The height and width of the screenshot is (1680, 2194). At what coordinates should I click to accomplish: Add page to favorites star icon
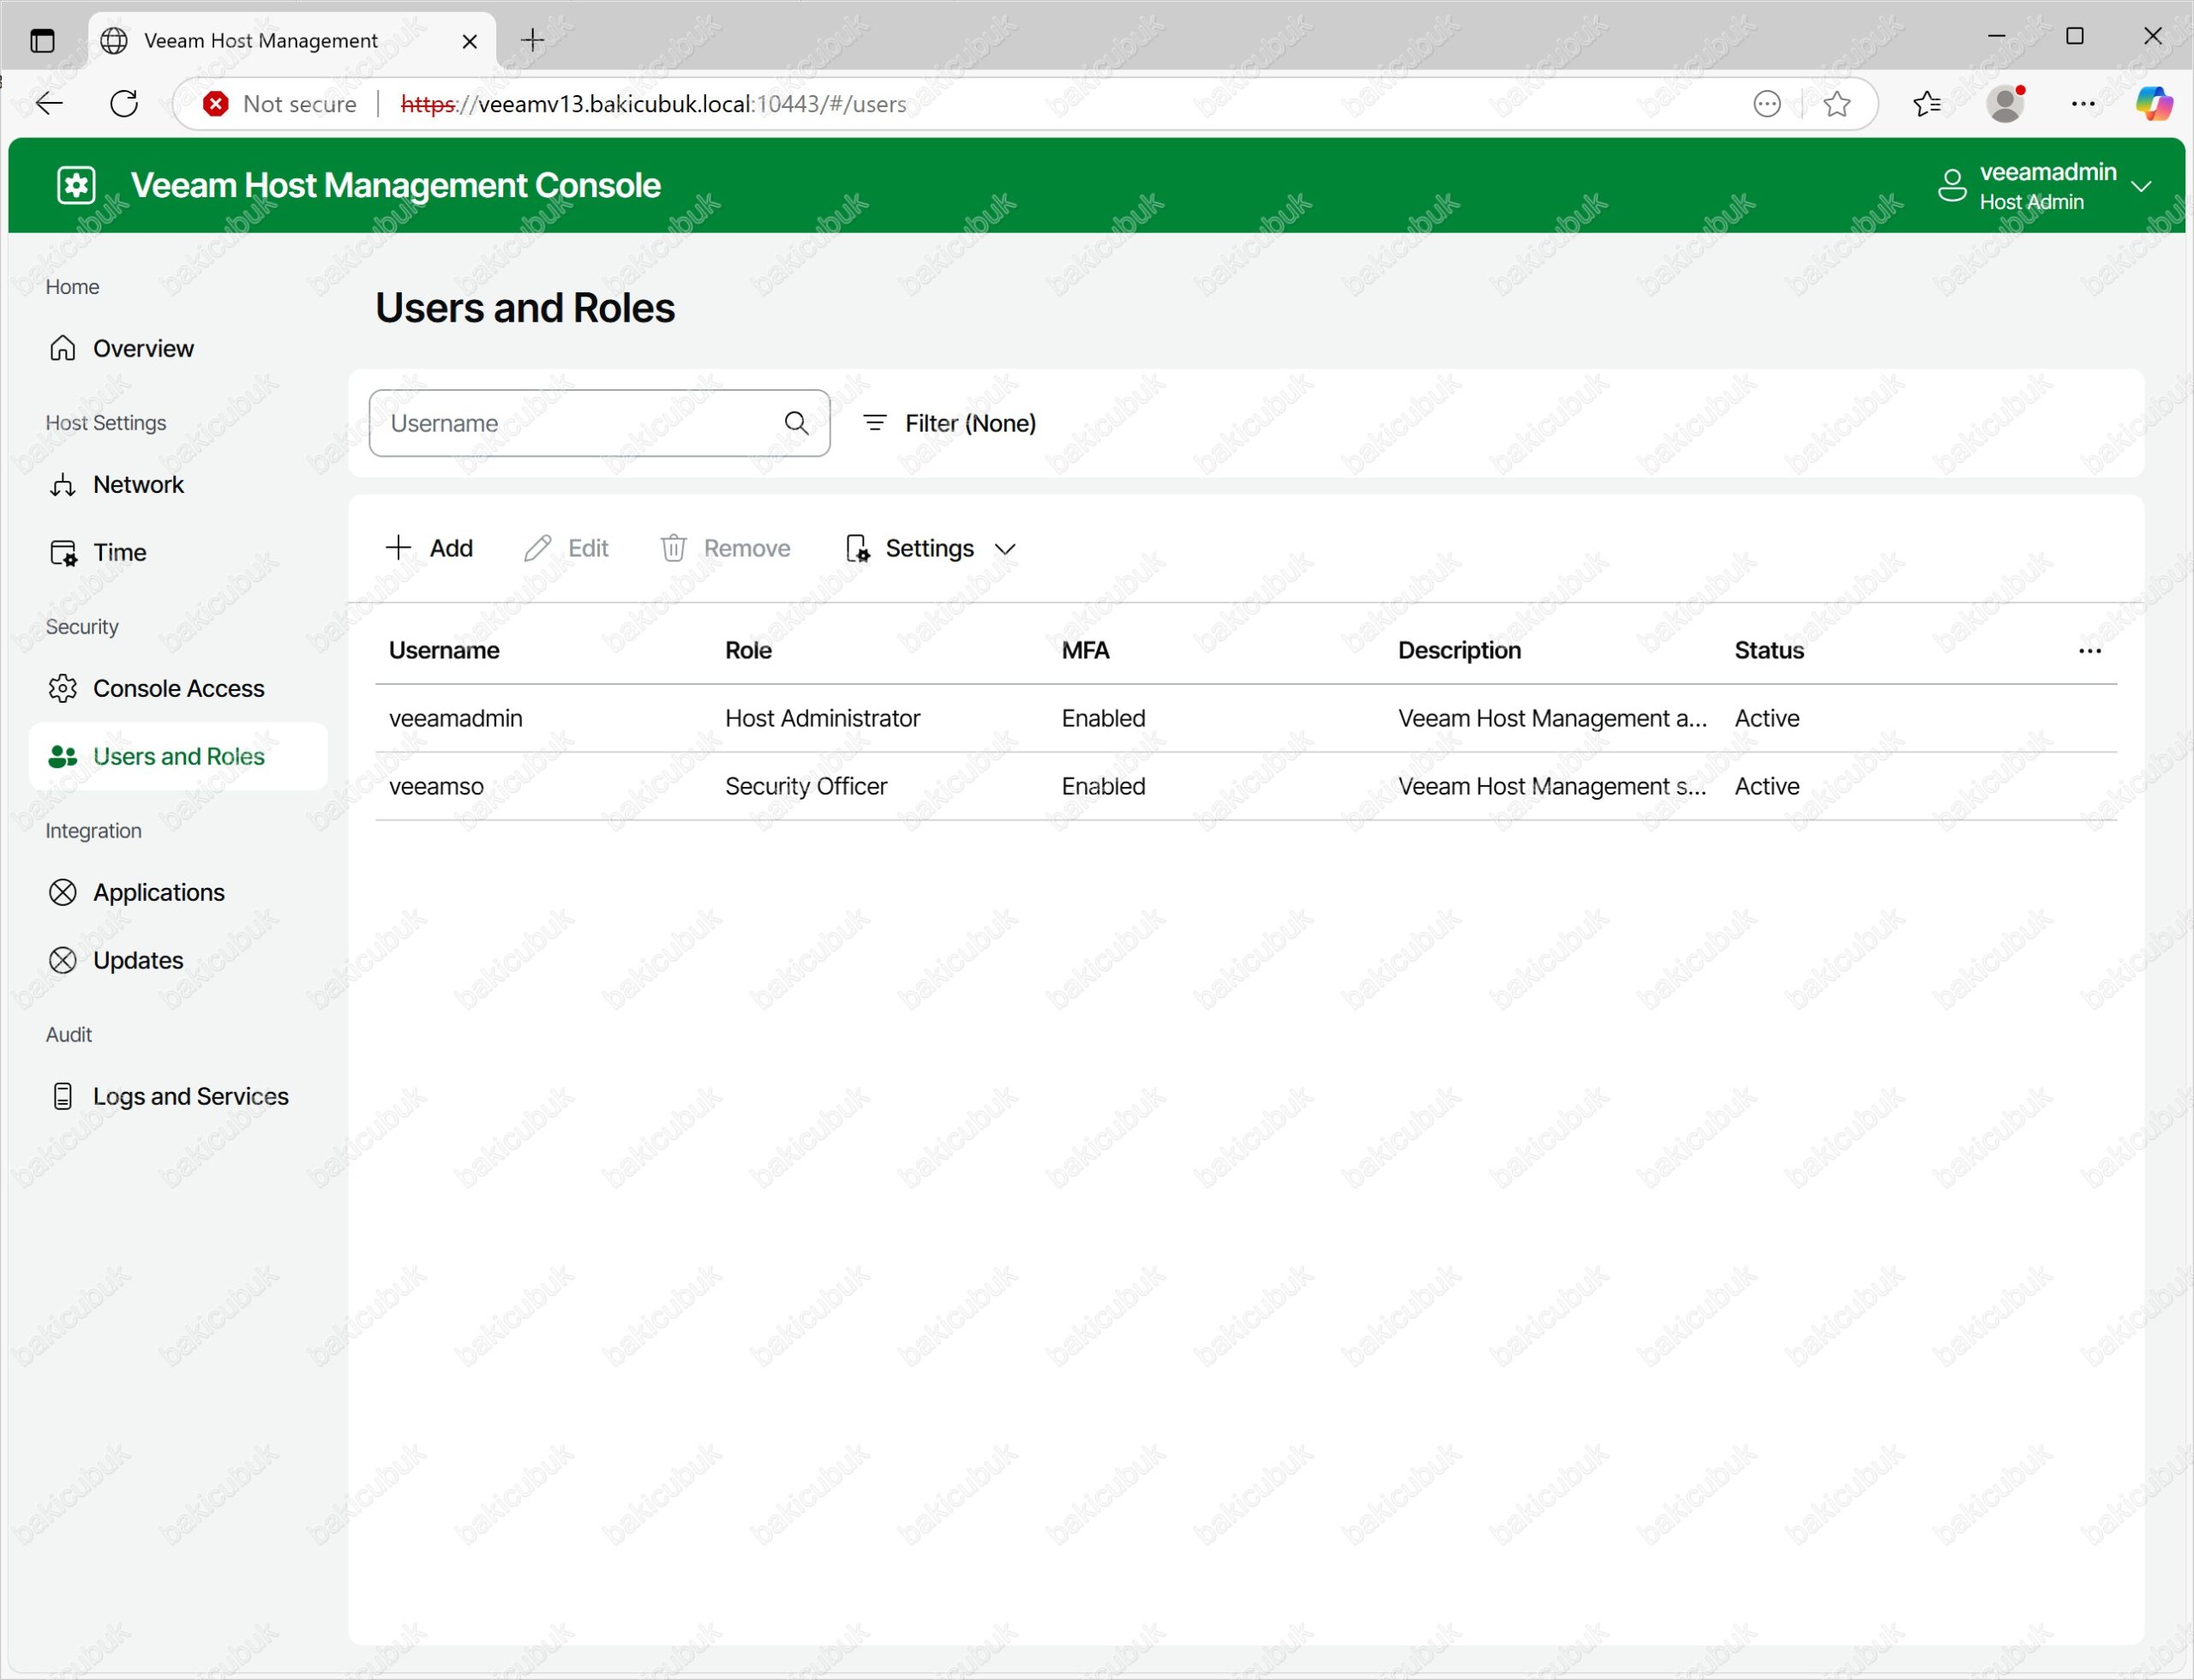click(1837, 104)
